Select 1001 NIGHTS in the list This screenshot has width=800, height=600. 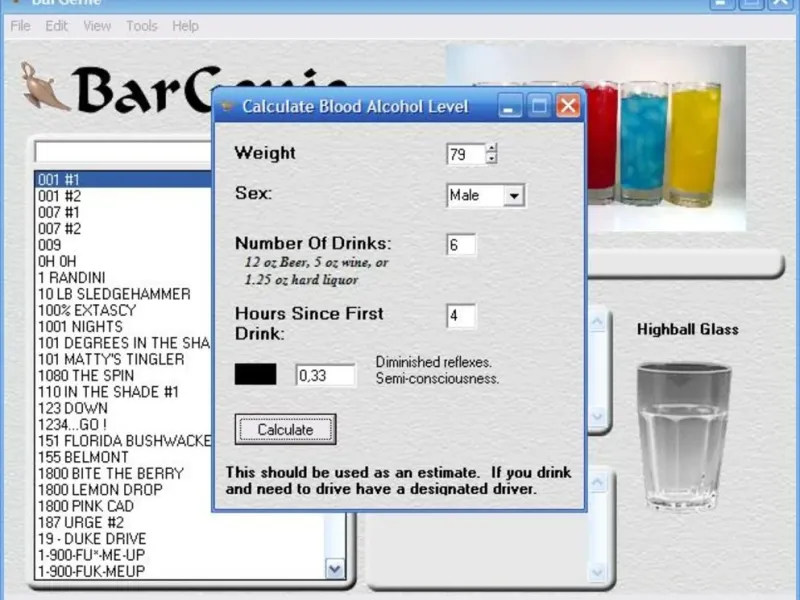click(x=123, y=327)
